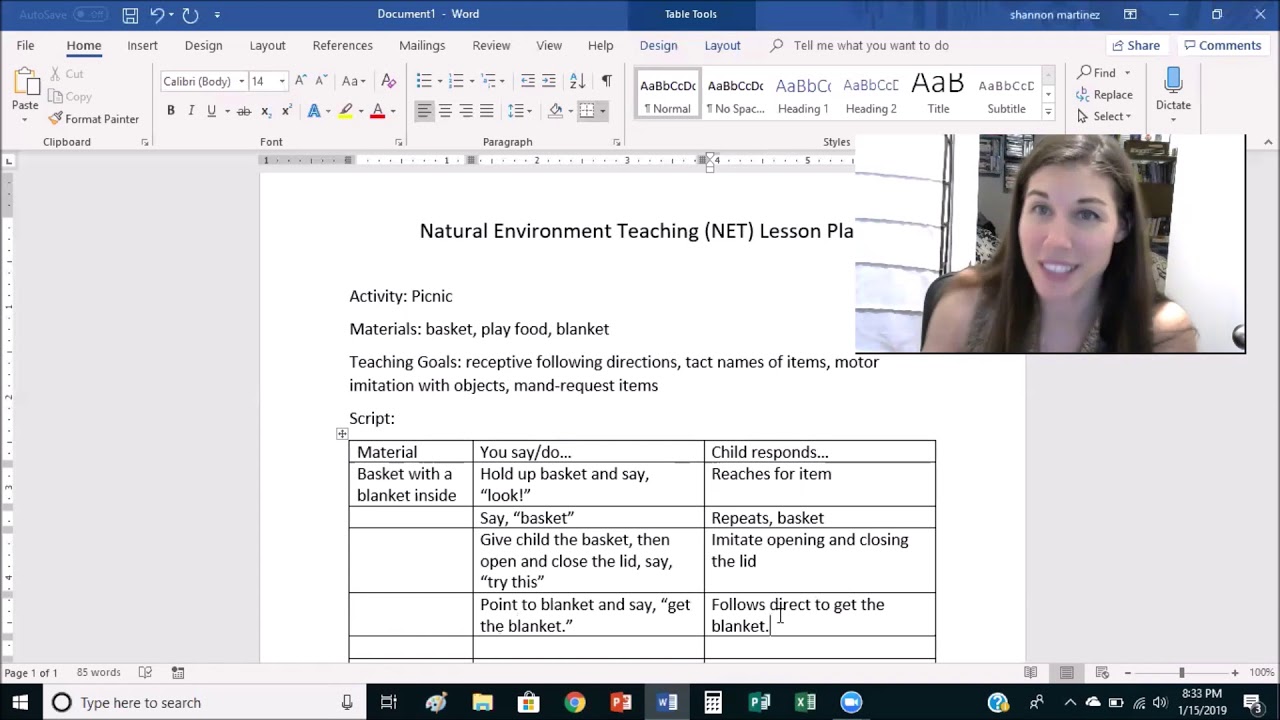
Task: Toggle AutoSave switch
Action: 91,15
